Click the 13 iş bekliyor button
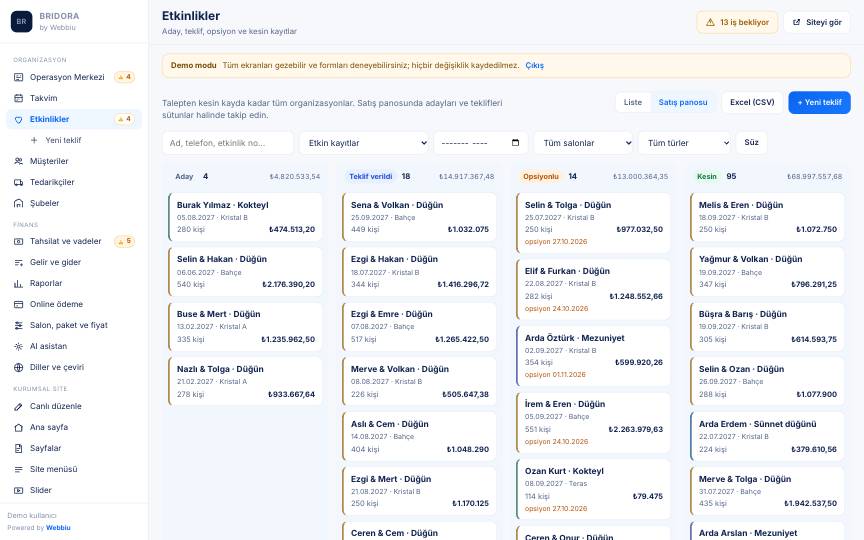The width and height of the screenshot is (864, 540). 737,23
